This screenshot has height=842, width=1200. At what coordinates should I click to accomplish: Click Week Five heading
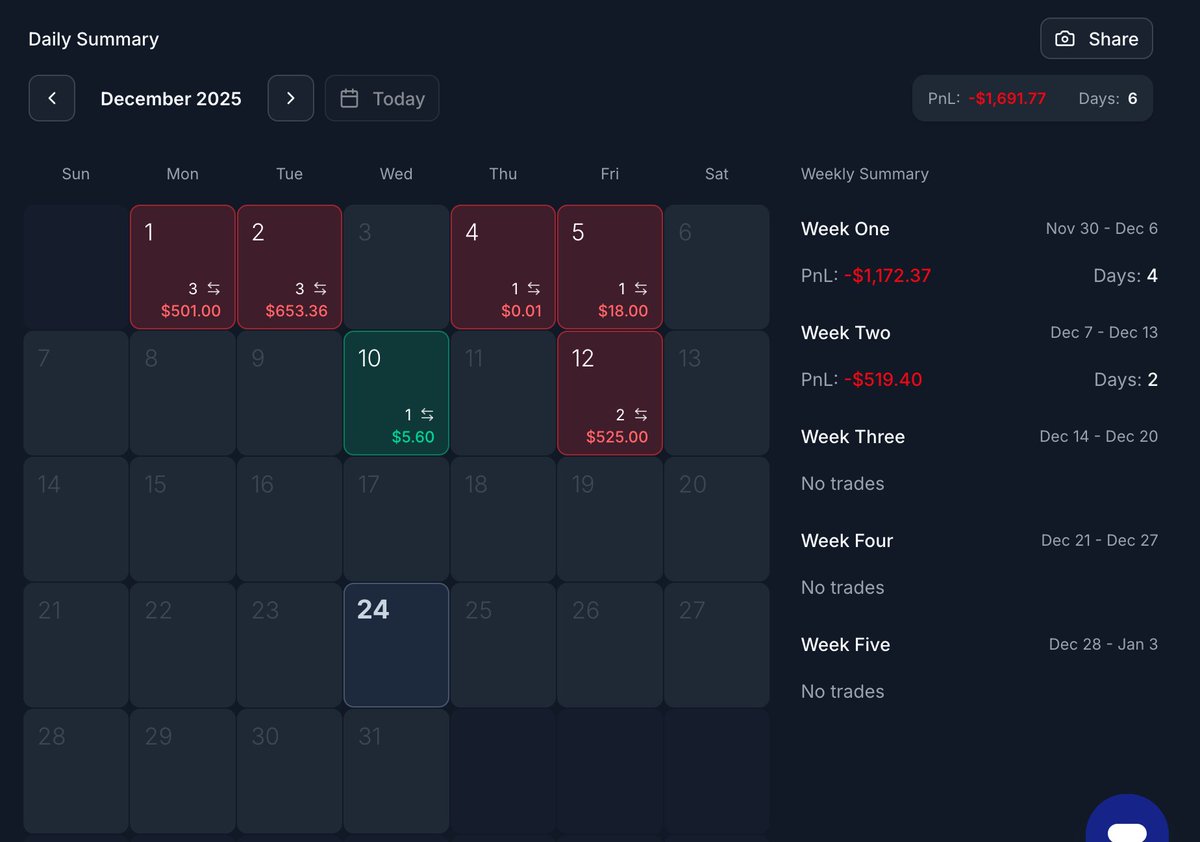click(x=846, y=645)
